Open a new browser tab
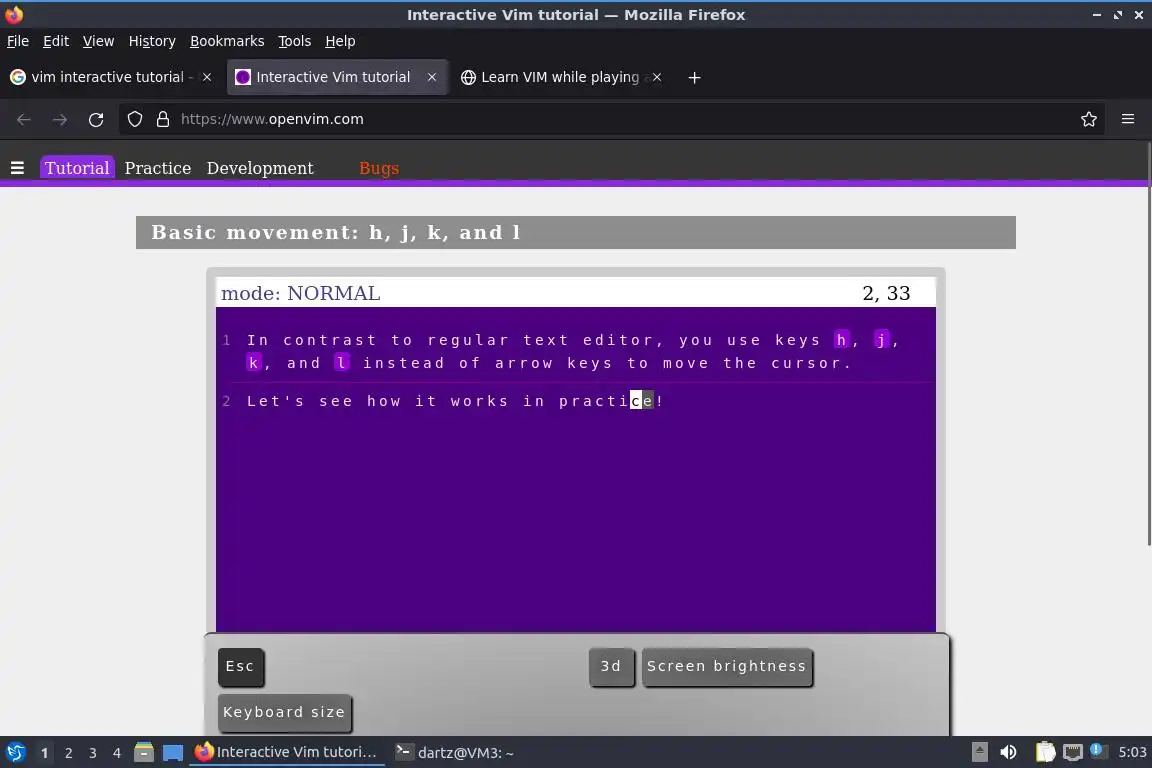 (694, 77)
